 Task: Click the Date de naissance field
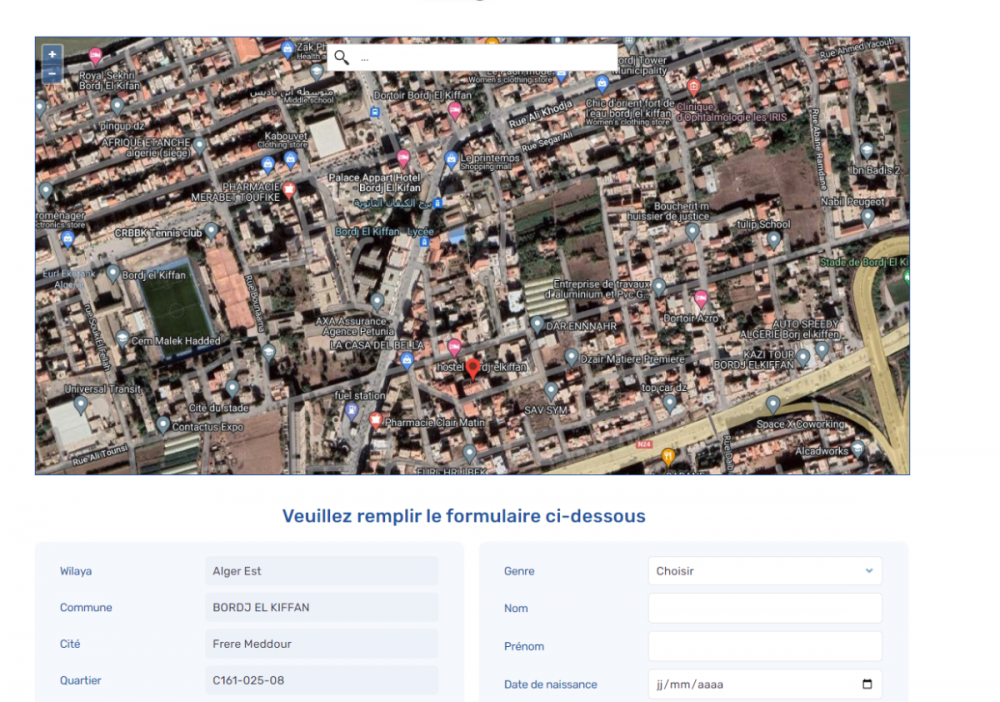click(x=750, y=685)
